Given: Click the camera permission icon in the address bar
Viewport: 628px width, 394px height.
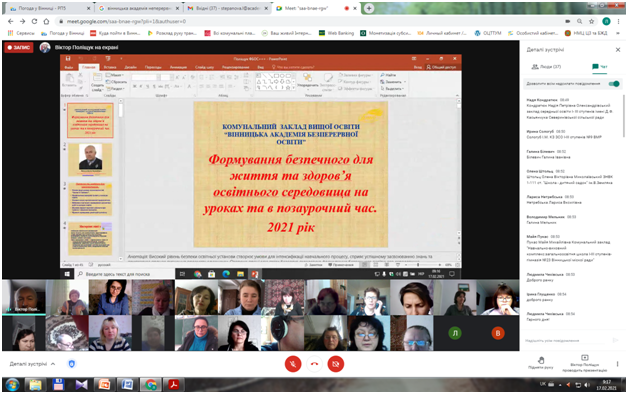Looking at the screenshot, I should [x=568, y=21].
